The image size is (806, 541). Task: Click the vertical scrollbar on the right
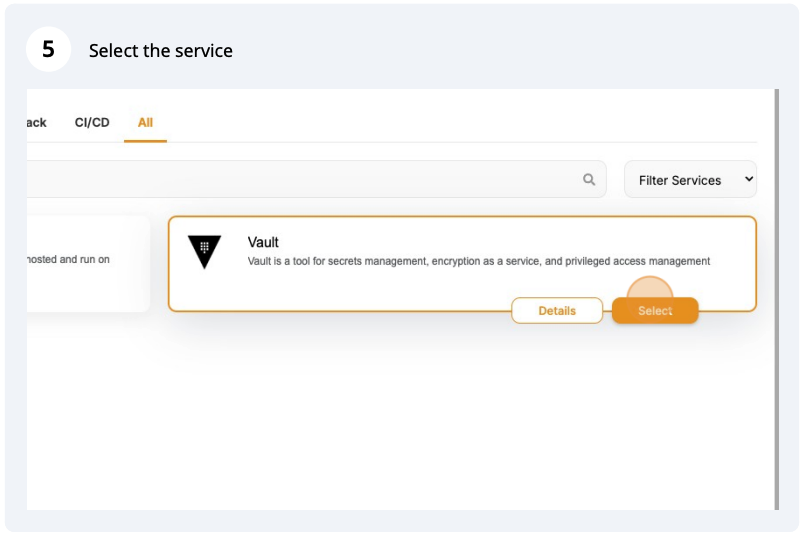click(776, 300)
